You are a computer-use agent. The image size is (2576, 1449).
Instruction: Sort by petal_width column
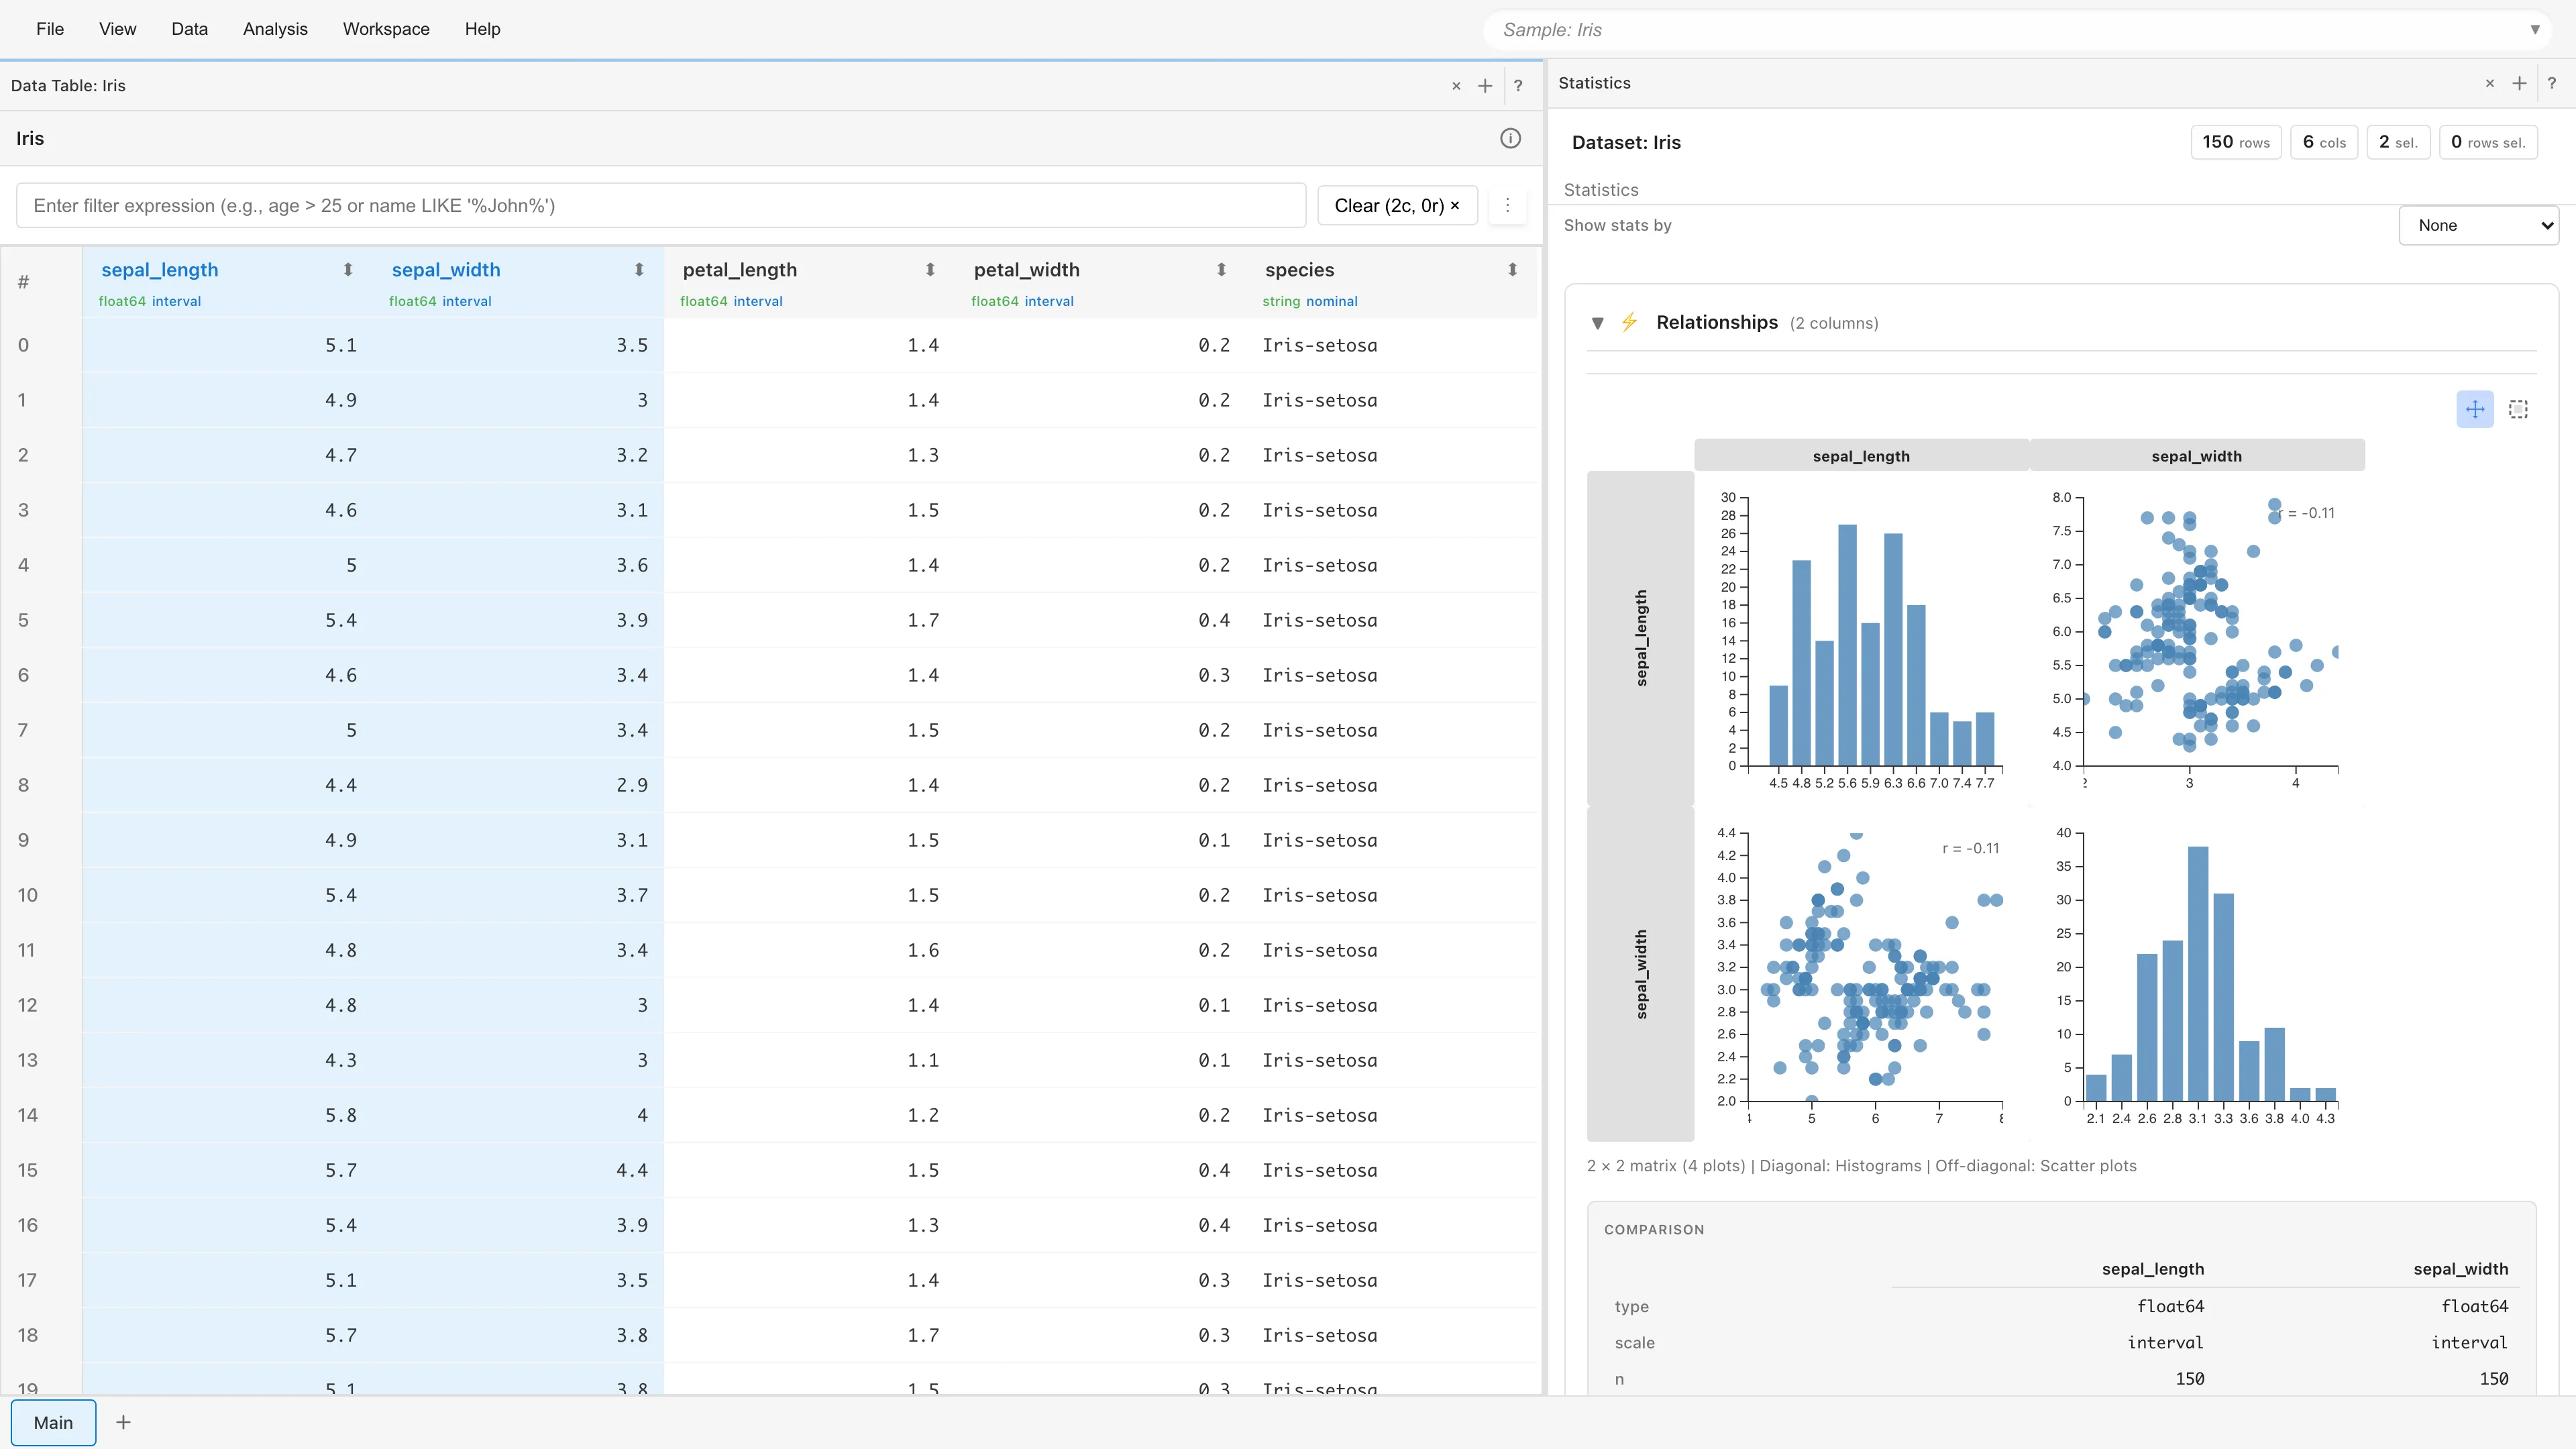point(1221,270)
